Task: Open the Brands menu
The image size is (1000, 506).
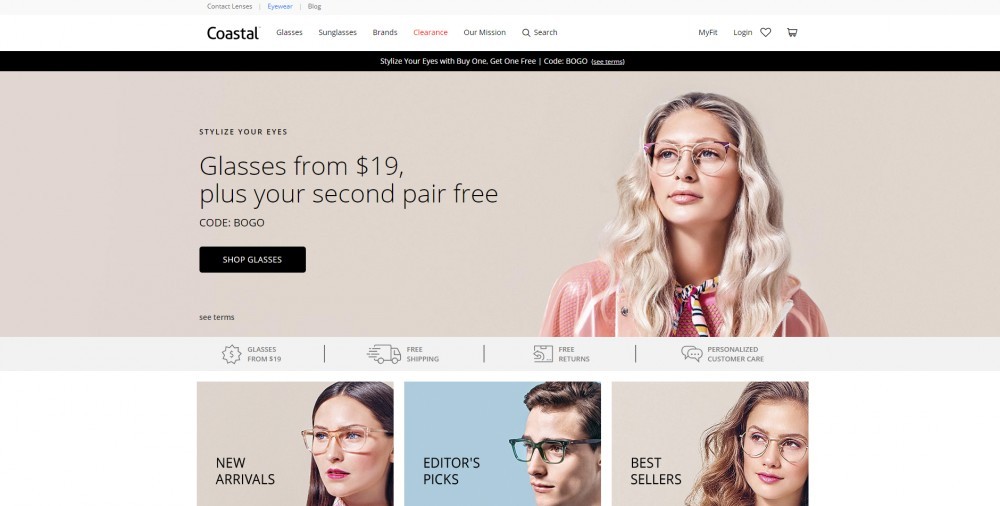Action: [385, 33]
